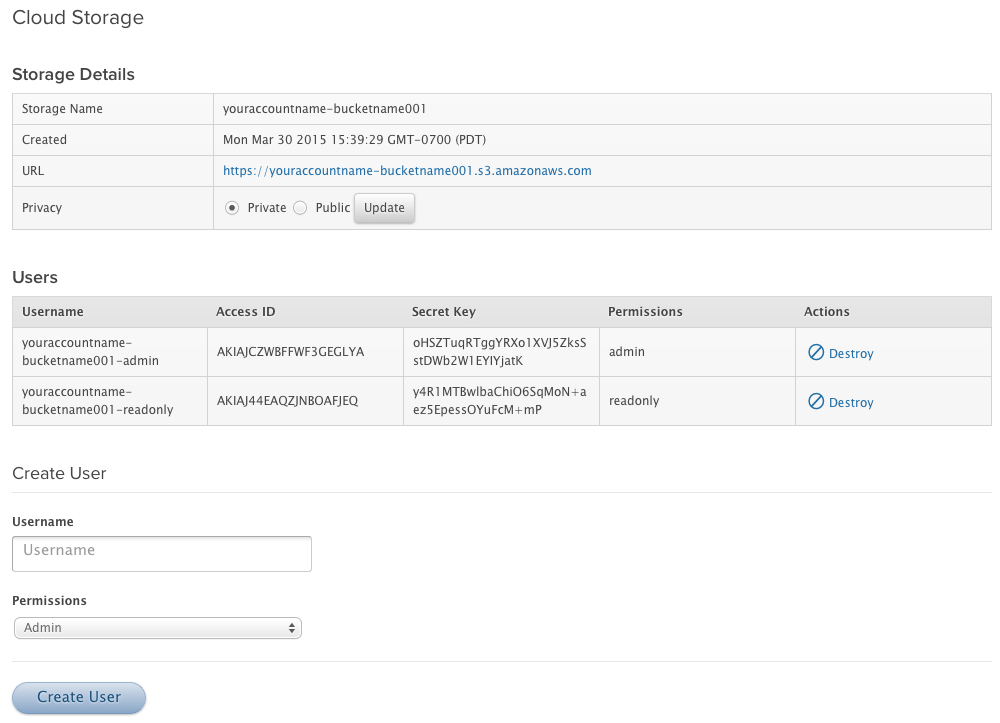Click the Destroy icon for the readonly user

pyautogui.click(x=816, y=402)
